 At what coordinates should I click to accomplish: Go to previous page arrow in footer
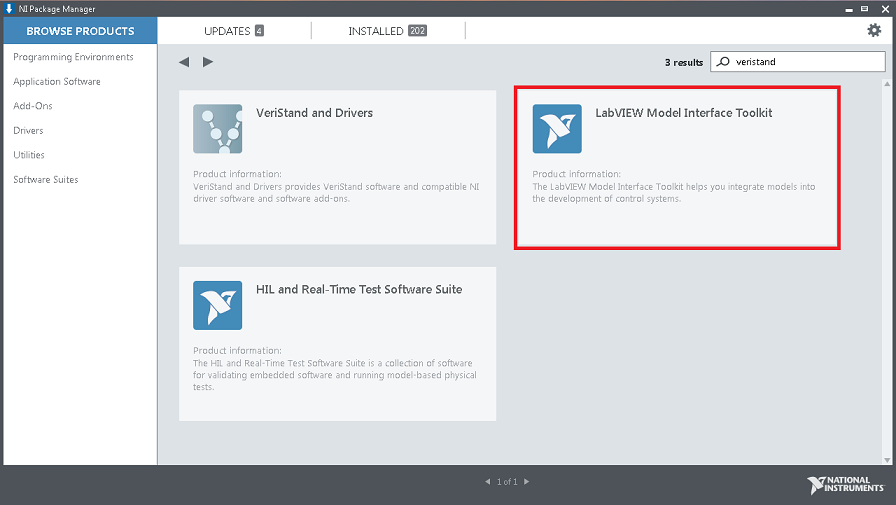(x=487, y=482)
